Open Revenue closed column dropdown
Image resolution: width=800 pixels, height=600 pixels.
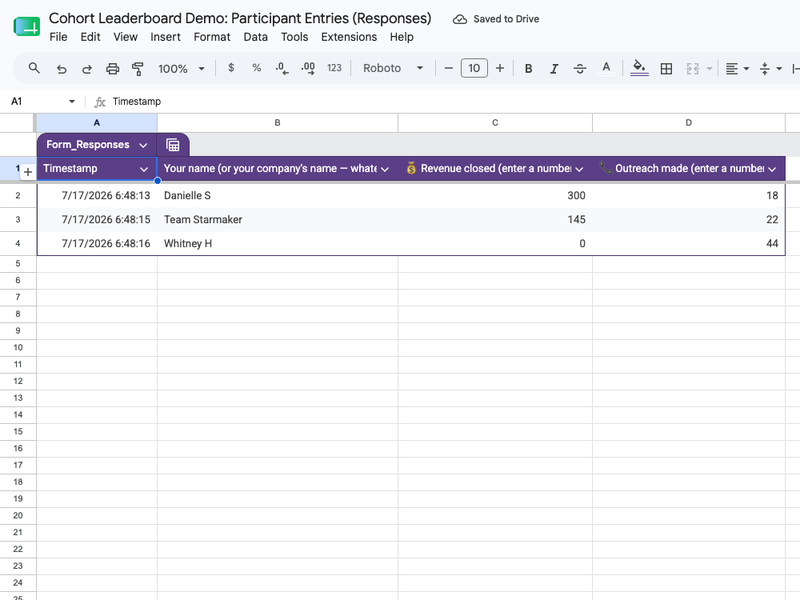pos(579,169)
